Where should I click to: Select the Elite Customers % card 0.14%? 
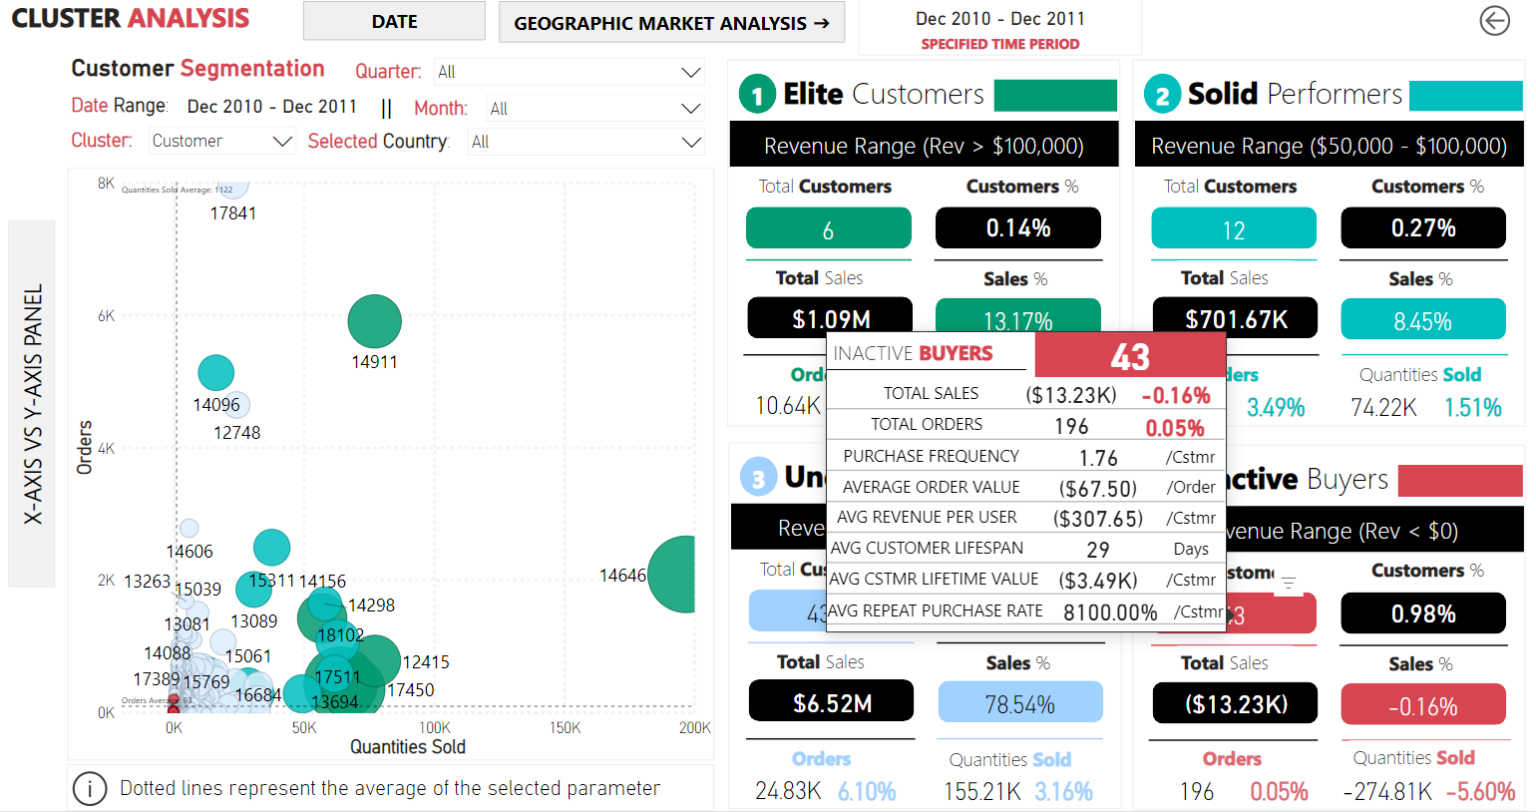click(x=1018, y=228)
